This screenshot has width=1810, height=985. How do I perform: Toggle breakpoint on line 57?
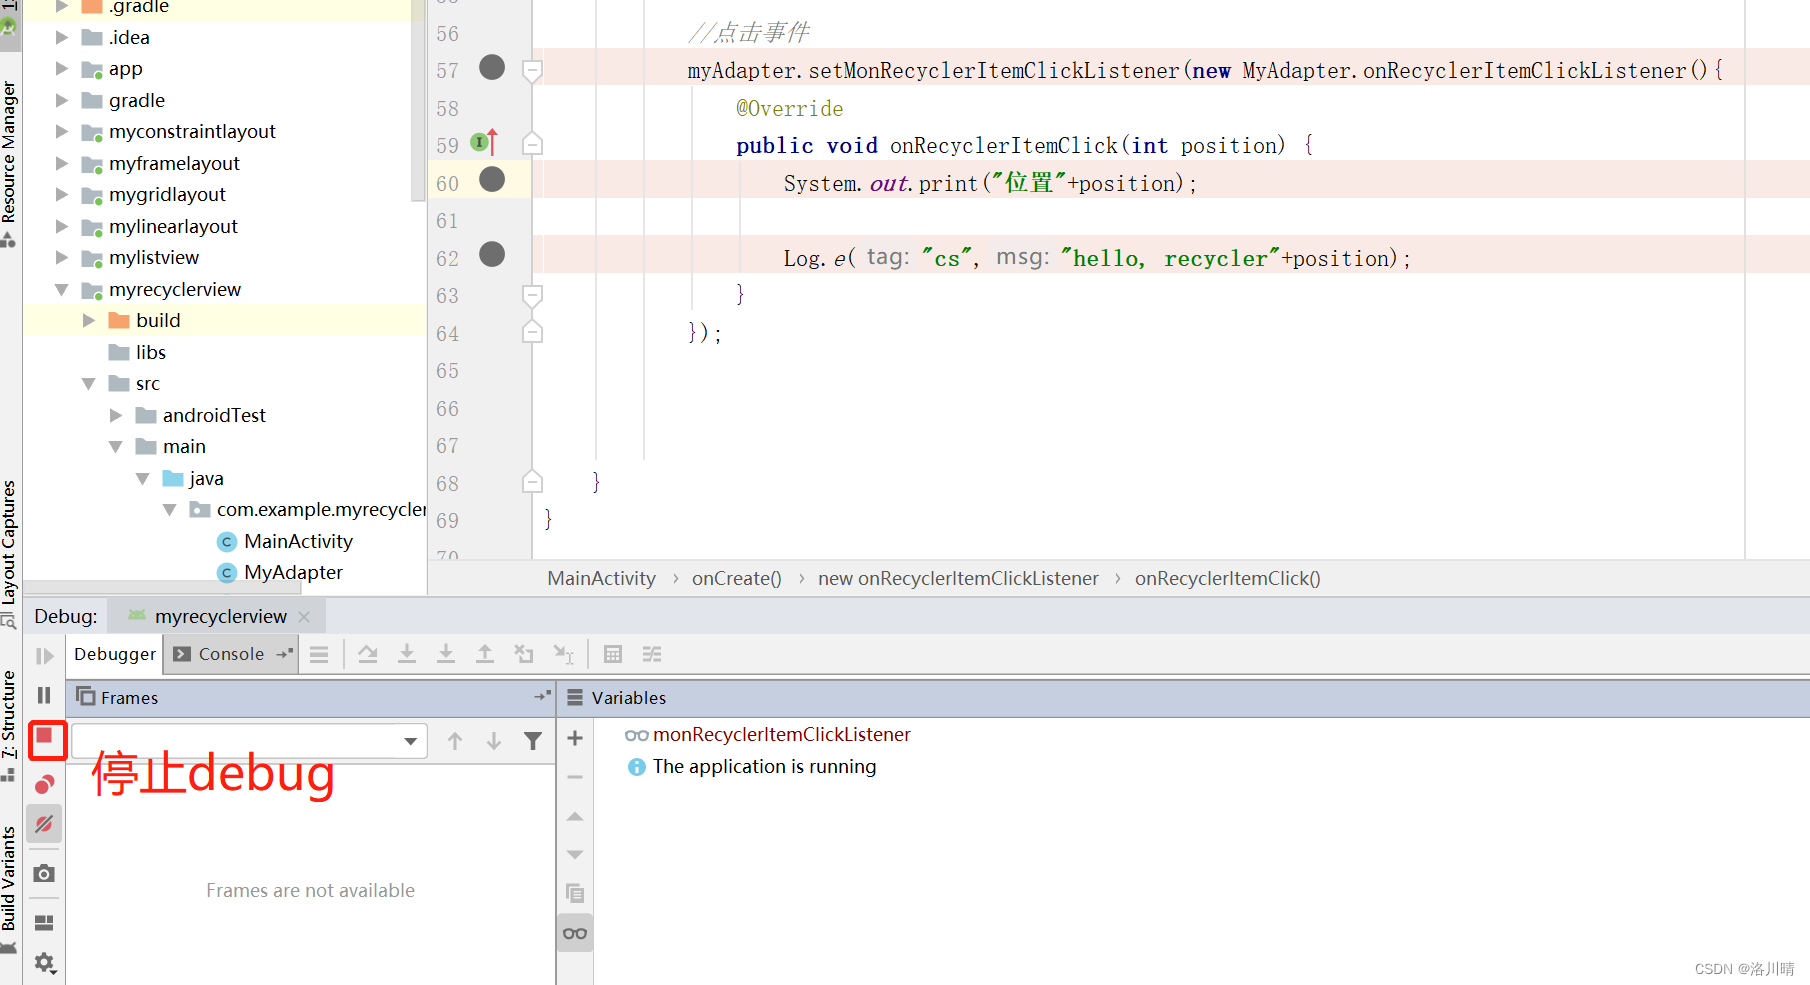click(492, 67)
